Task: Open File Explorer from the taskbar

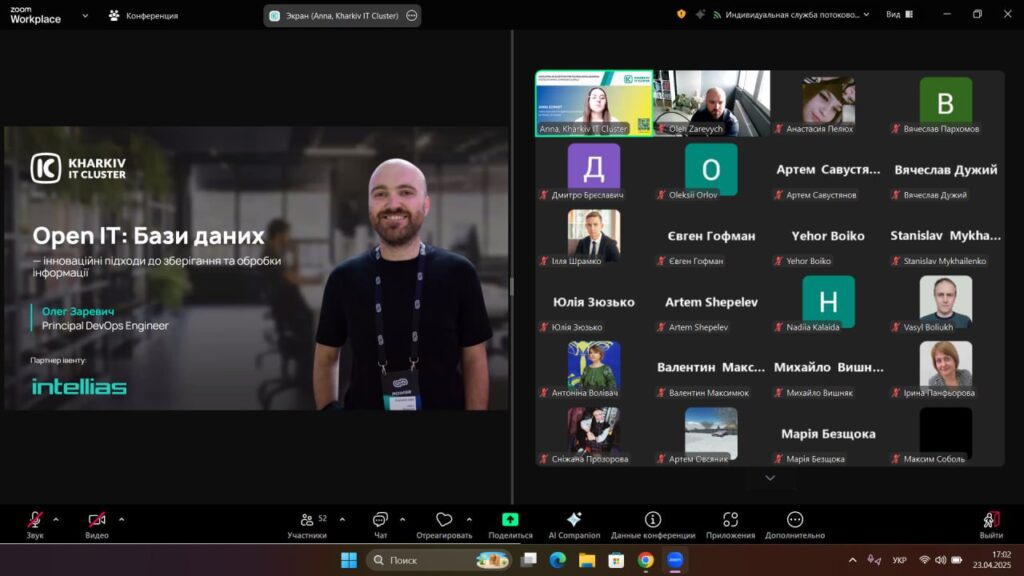Action: 587,560
